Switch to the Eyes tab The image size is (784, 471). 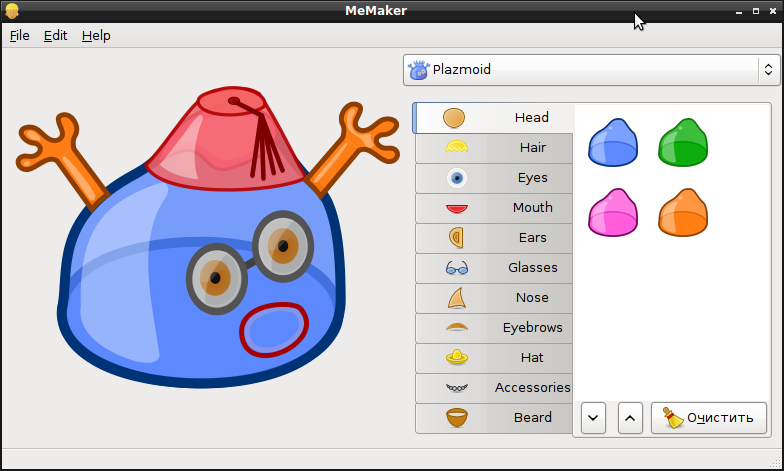click(494, 178)
